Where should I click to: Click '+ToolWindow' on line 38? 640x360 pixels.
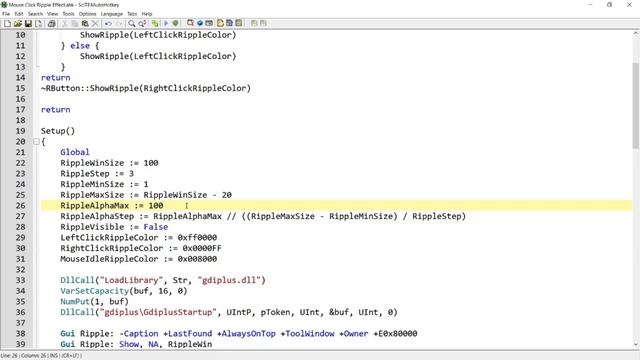point(307,333)
